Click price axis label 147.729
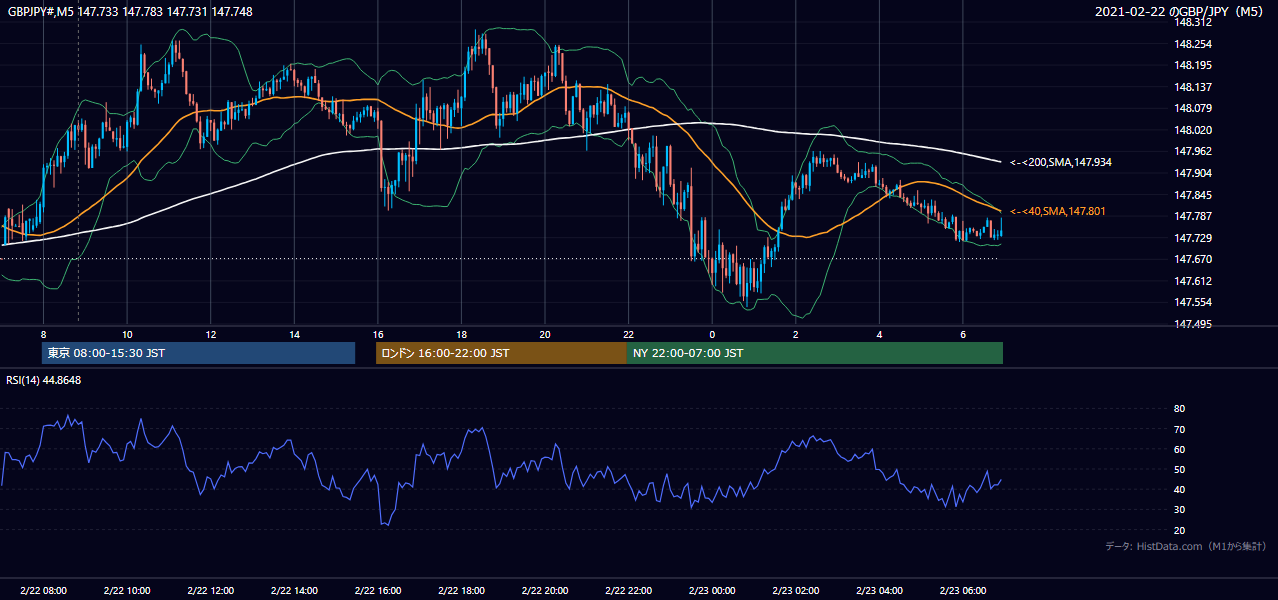The image size is (1278, 600). click(x=1193, y=238)
